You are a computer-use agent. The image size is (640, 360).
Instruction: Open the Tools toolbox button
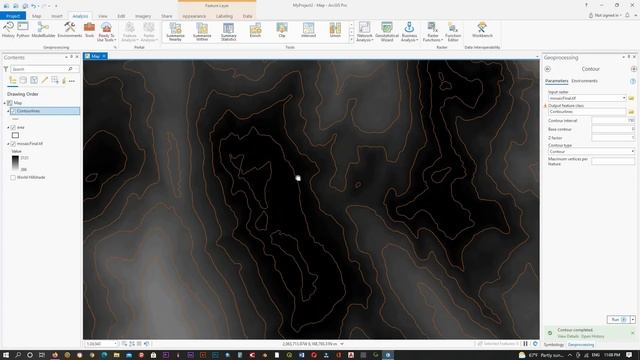[x=89, y=30]
